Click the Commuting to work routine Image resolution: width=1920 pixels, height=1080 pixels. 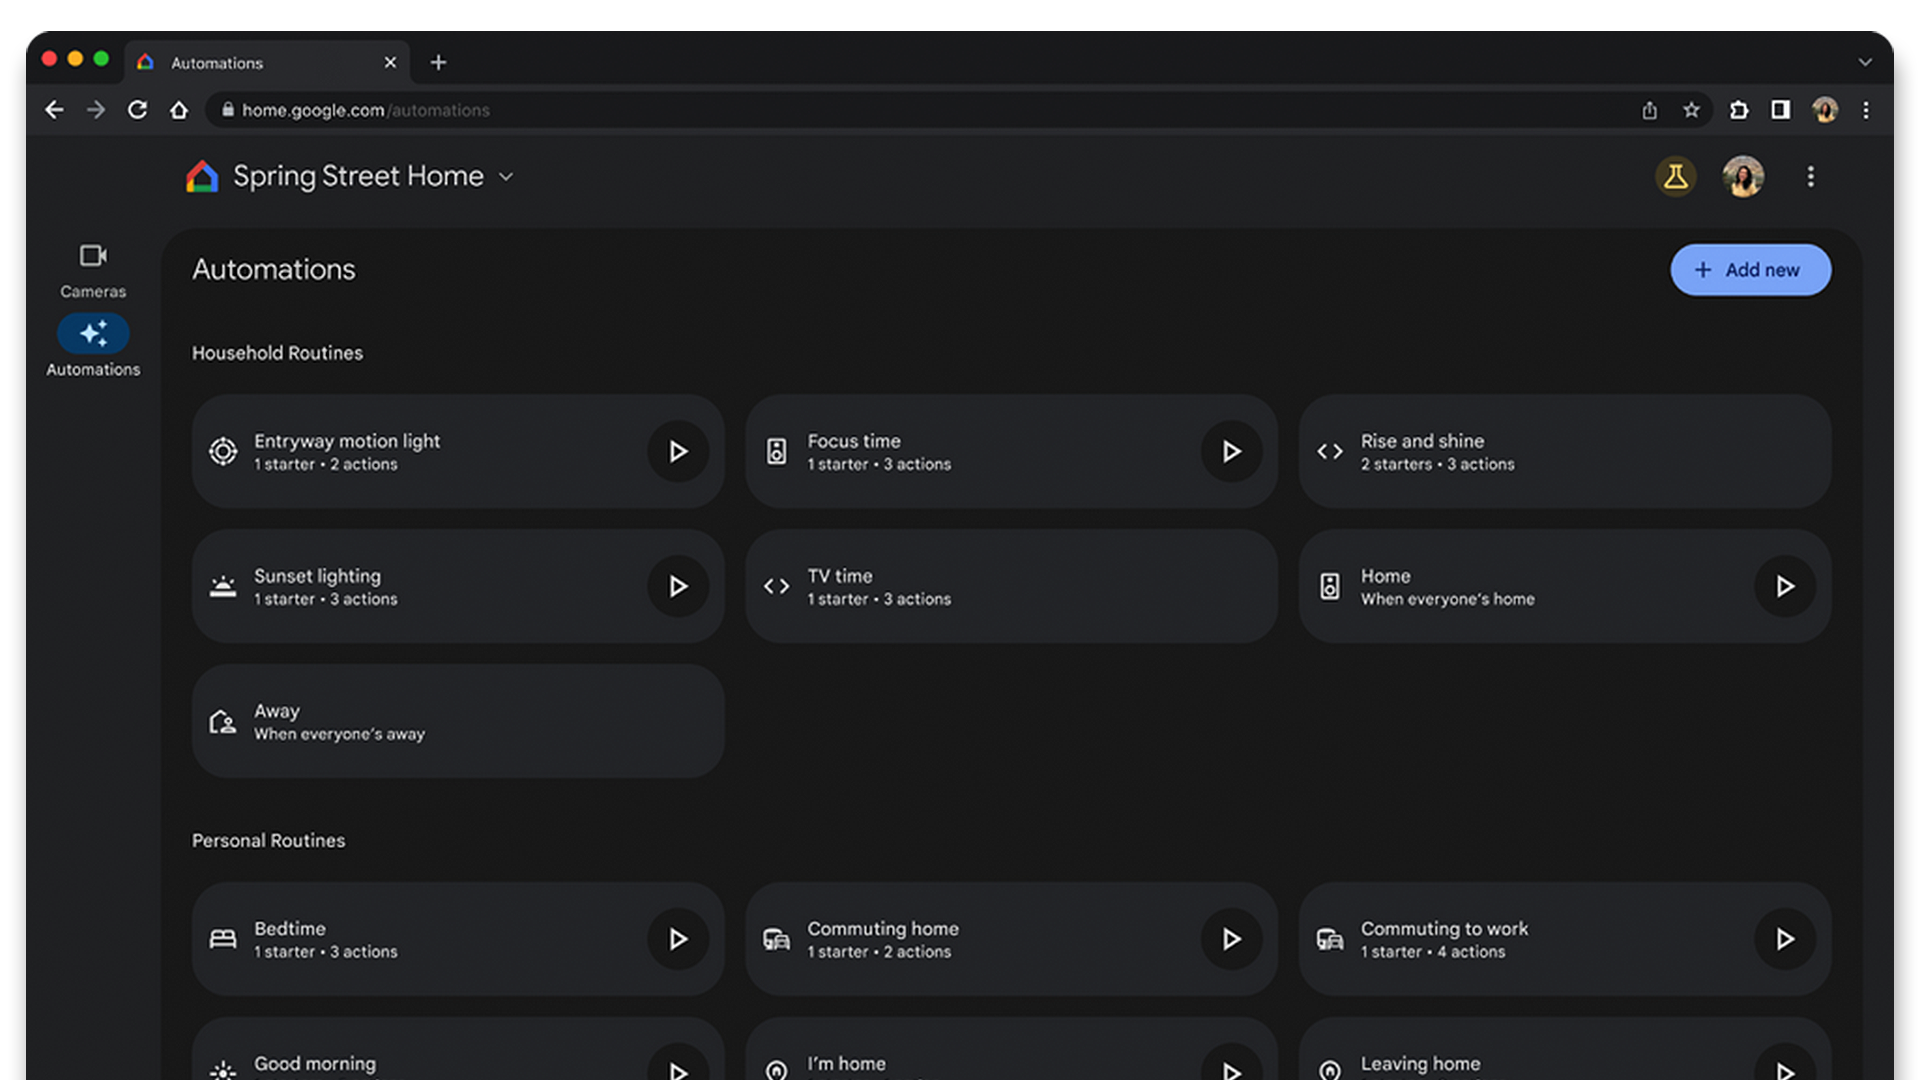click(1564, 939)
